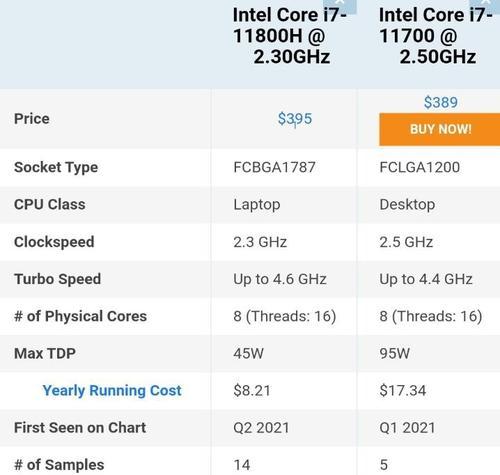Click the $17.34 running cost value
The image size is (500, 475).
(403, 390)
